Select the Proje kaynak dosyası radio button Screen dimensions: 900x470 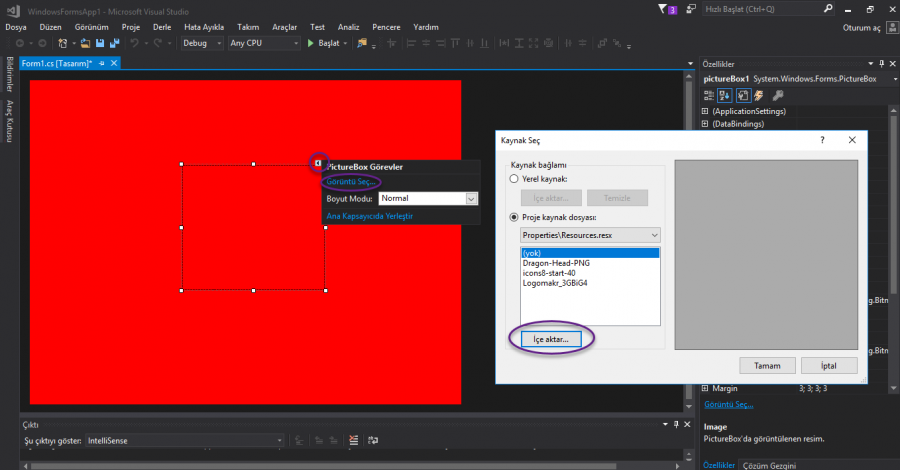tap(514, 217)
